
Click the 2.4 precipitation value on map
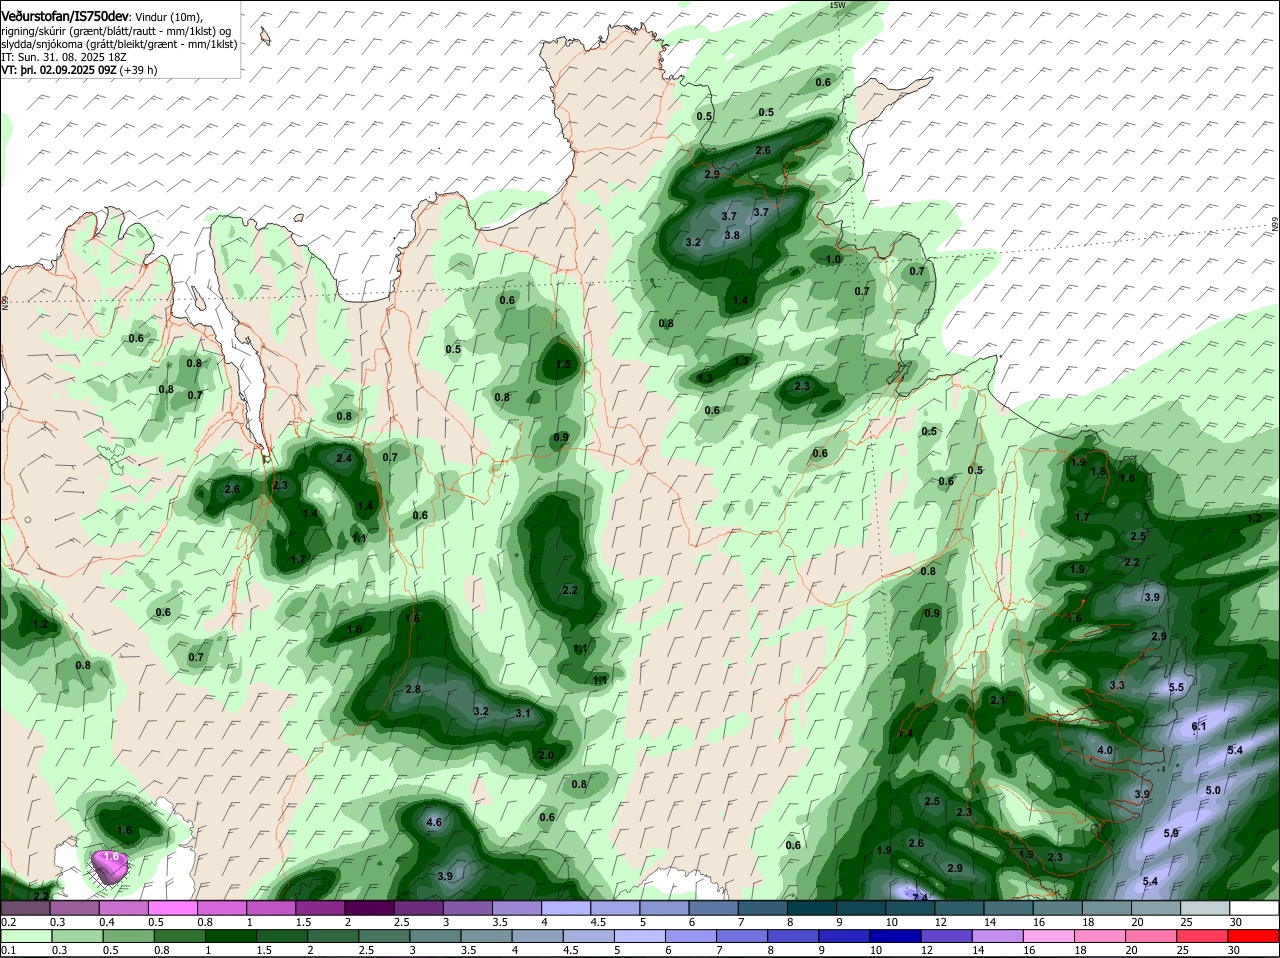click(x=344, y=458)
